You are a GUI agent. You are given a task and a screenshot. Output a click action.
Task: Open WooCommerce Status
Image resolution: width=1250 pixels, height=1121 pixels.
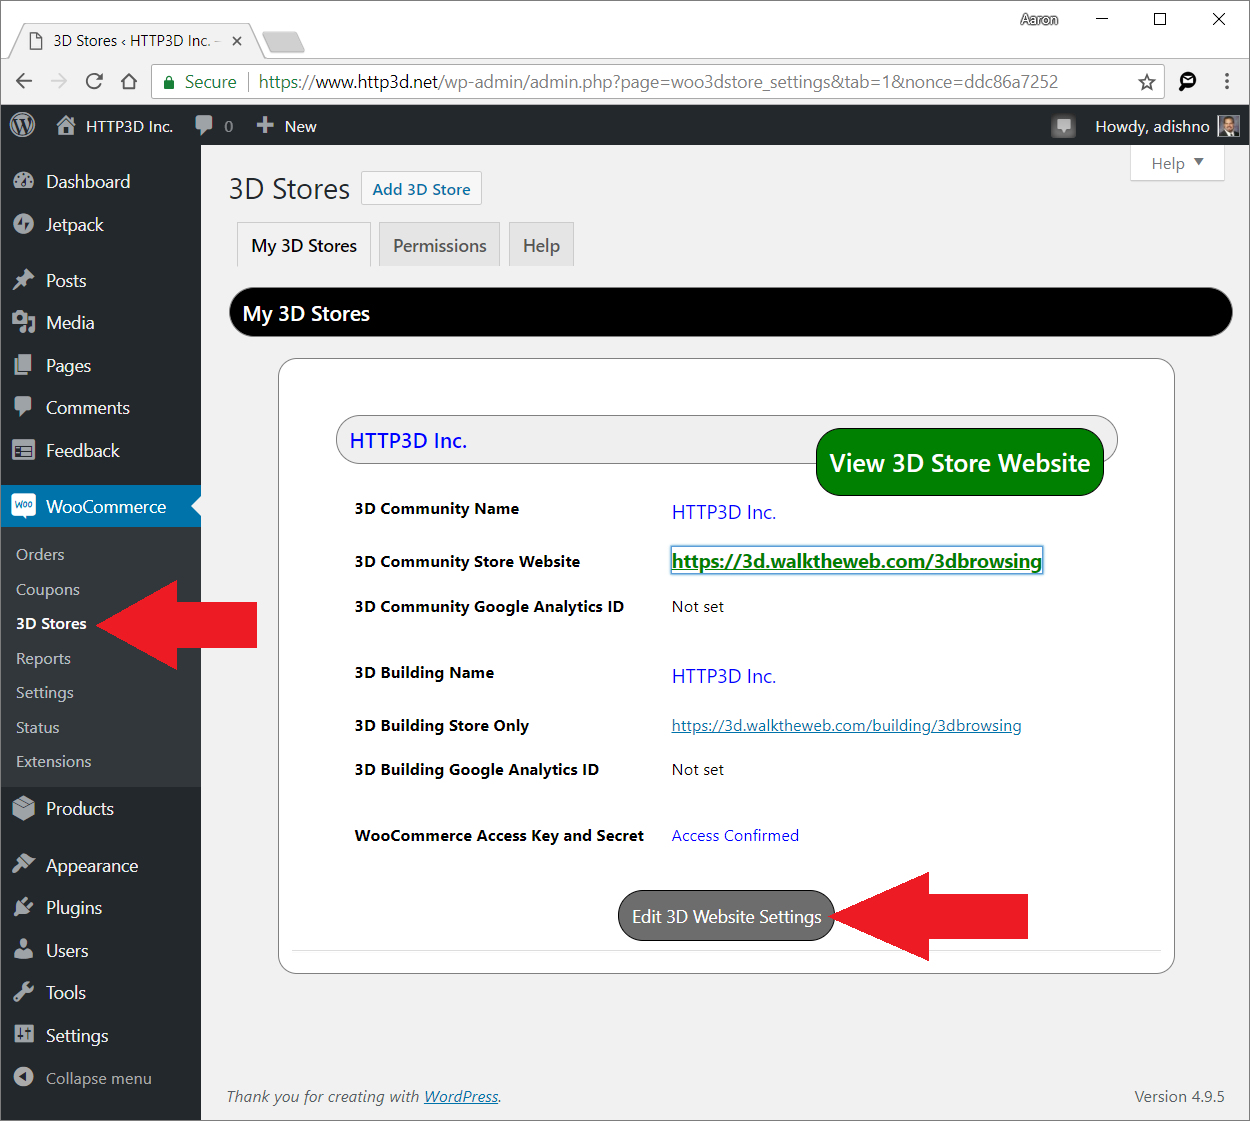pos(38,727)
